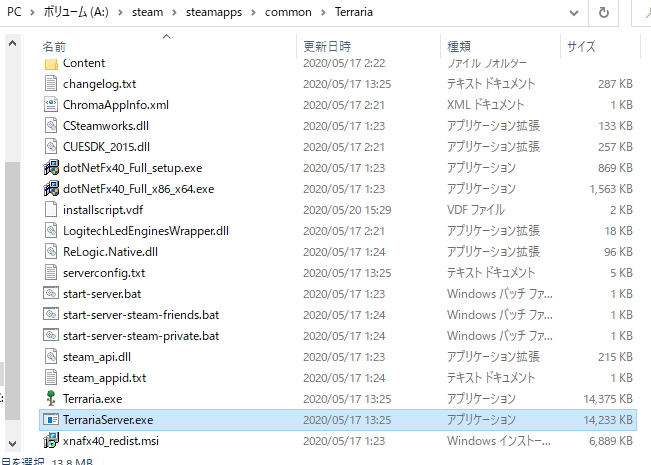Go to ボリューム (A:) in the breadcrumb
This screenshot has width=651, height=465.
[x=76, y=12]
